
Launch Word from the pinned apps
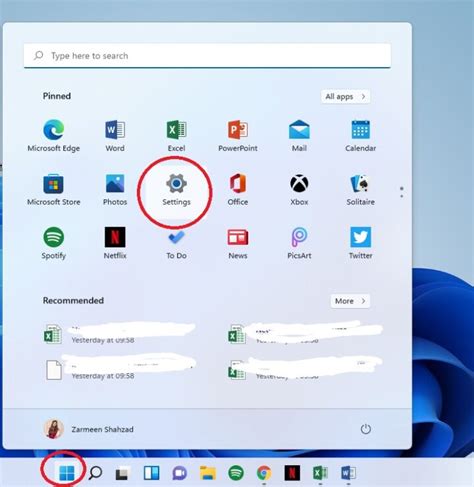(x=115, y=136)
